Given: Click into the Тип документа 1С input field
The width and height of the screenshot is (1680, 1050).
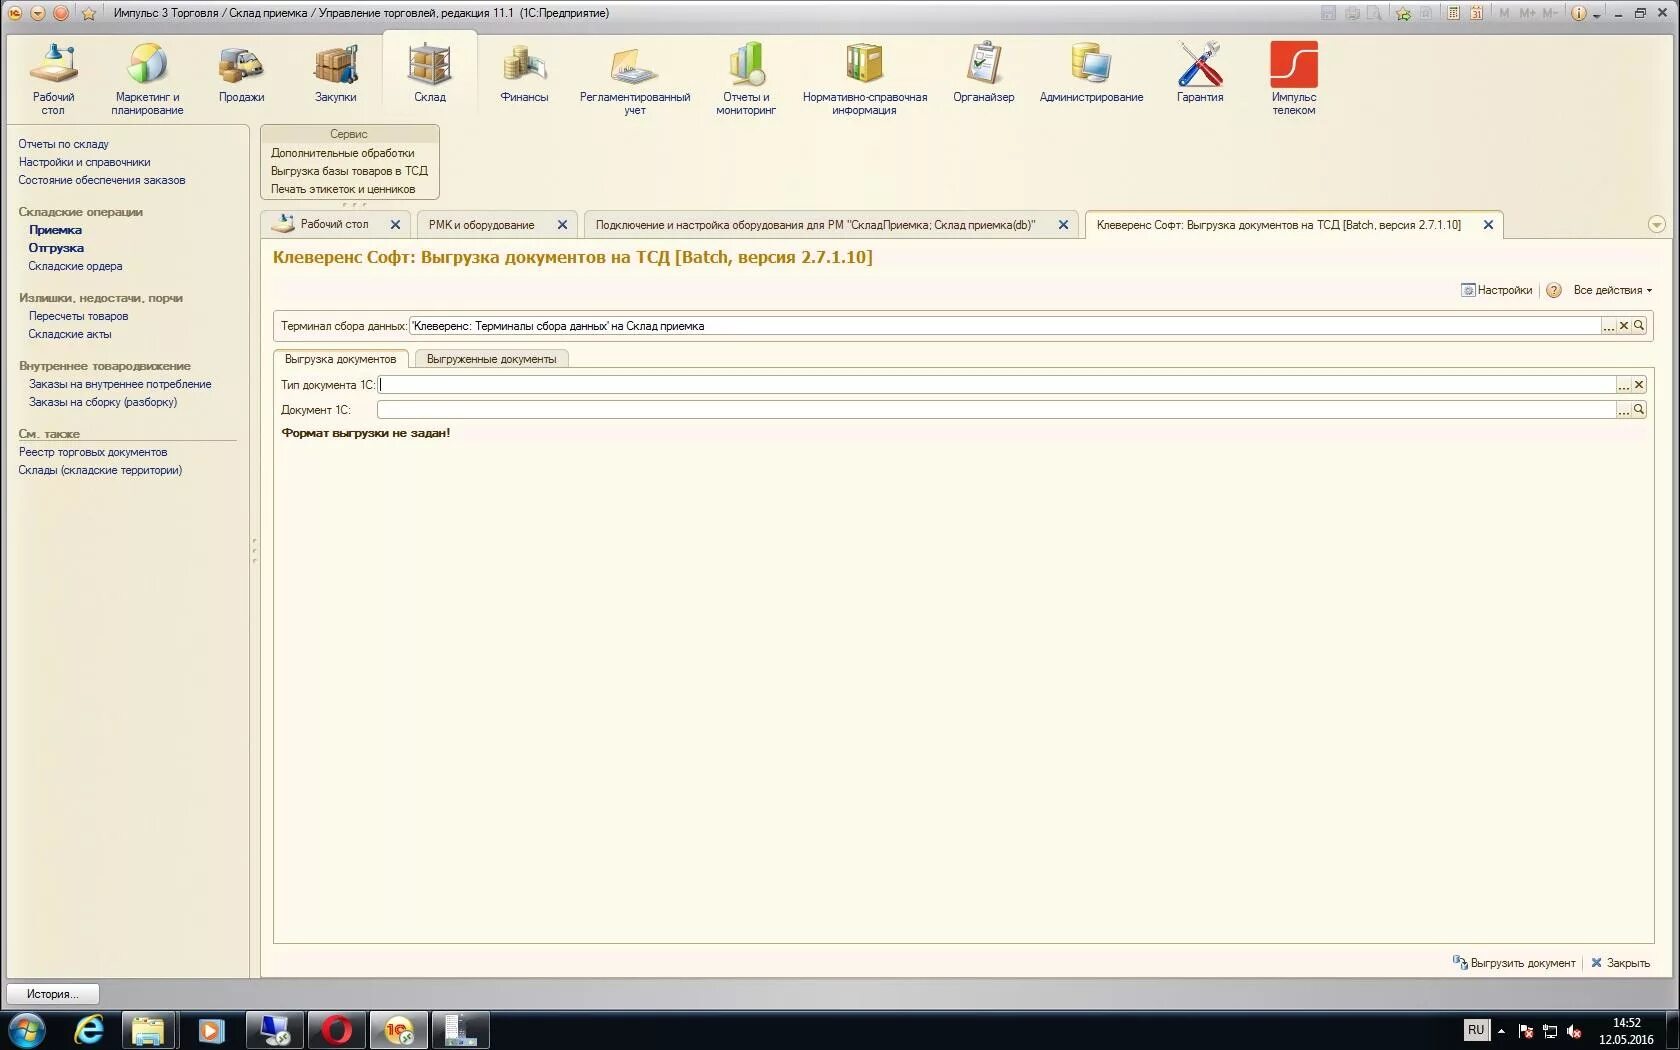Looking at the screenshot, I should click(996, 385).
